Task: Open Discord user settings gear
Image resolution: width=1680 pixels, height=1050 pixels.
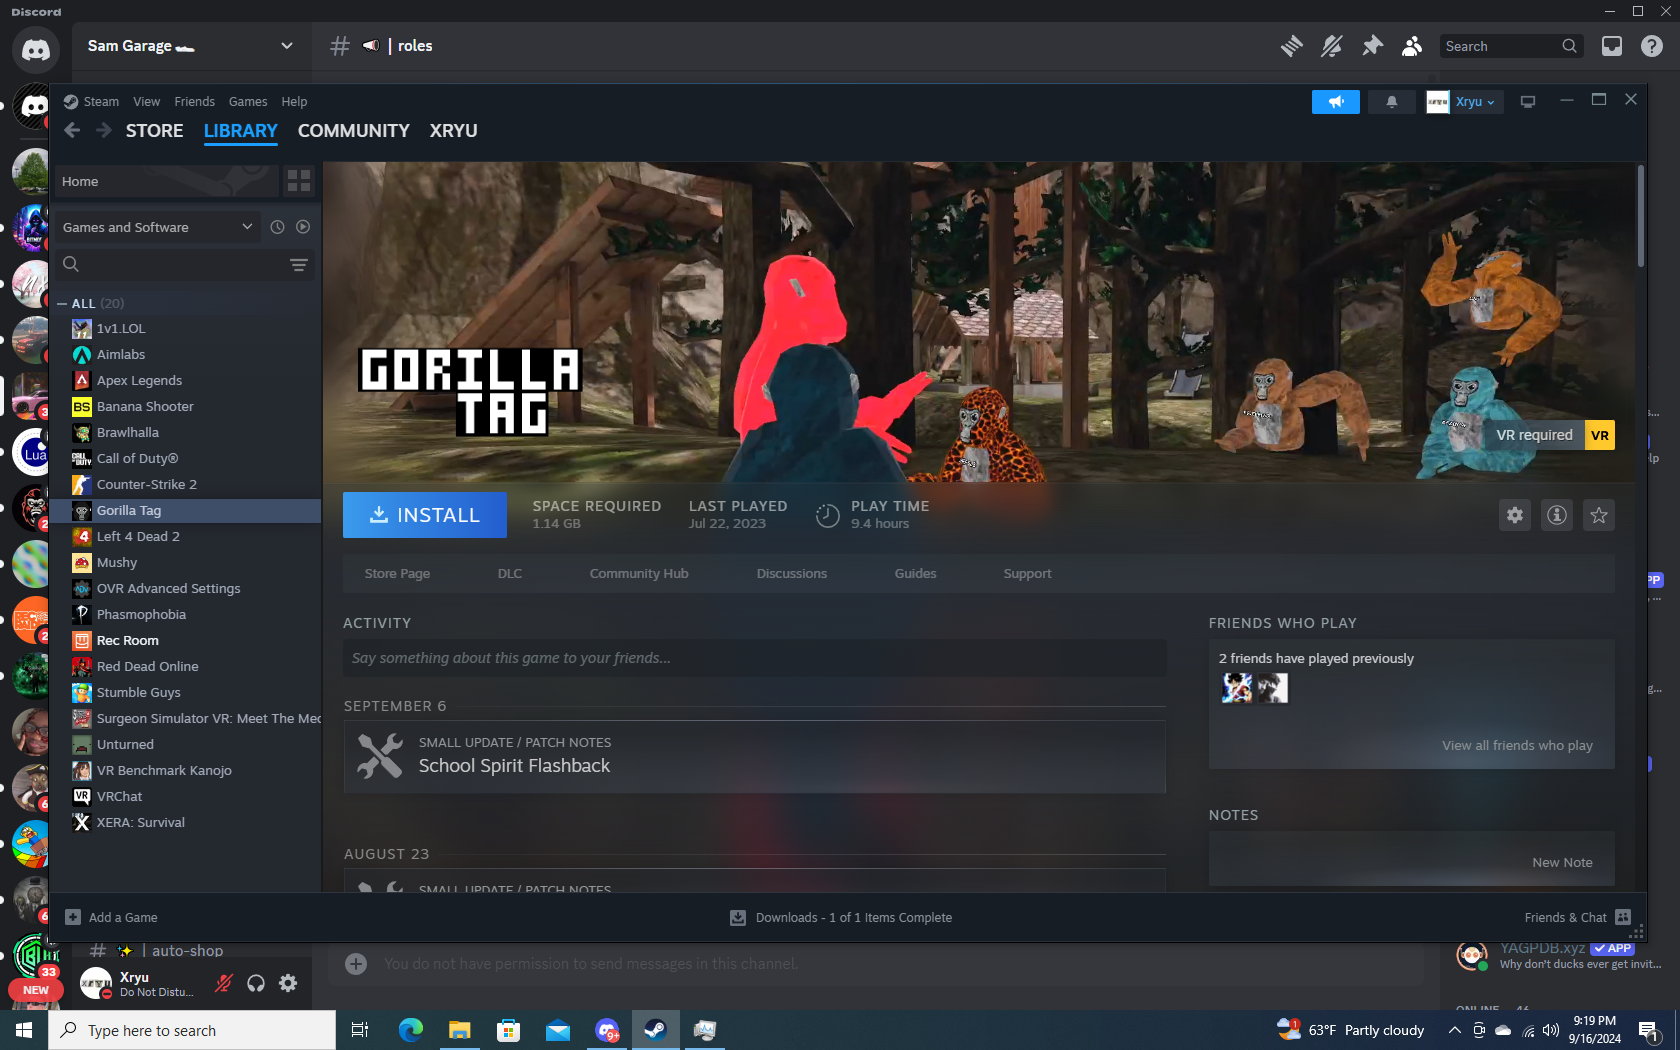Action: 288,983
